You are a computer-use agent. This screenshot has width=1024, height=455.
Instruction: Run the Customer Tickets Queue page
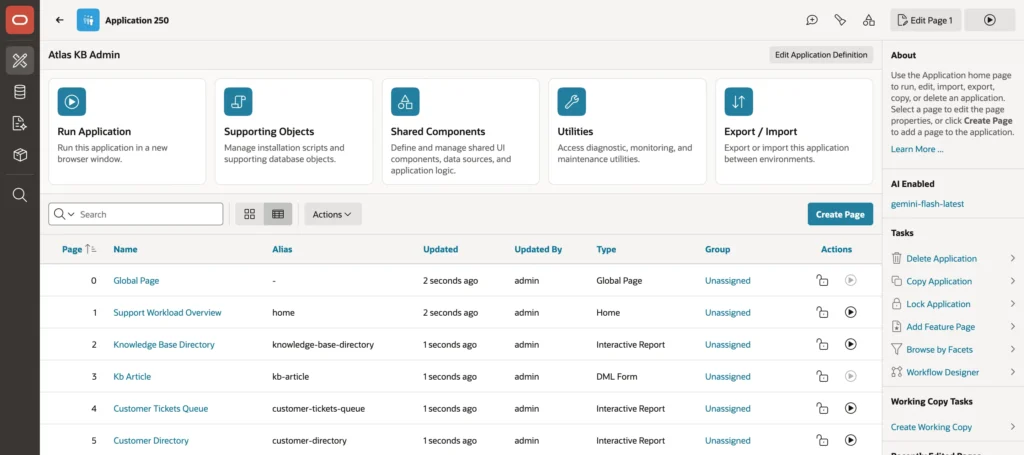click(850, 408)
